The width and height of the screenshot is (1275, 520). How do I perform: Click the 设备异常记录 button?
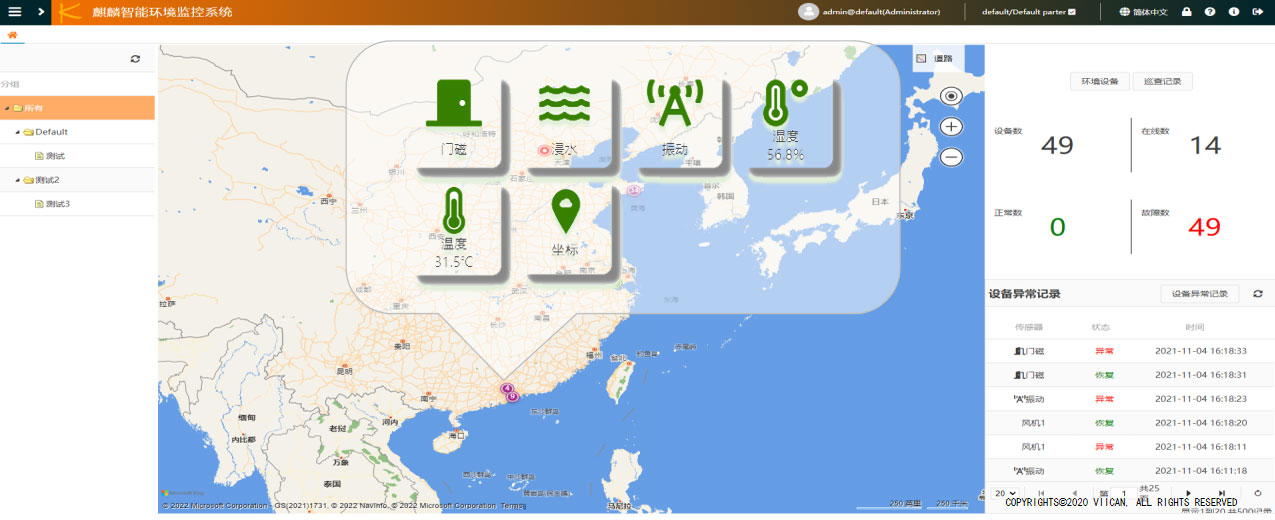(x=1199, y=294)
